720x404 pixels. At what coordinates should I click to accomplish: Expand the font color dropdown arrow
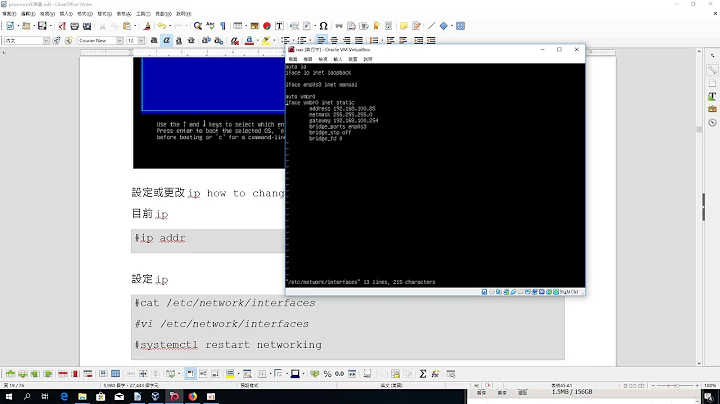(x=257, y=40)
